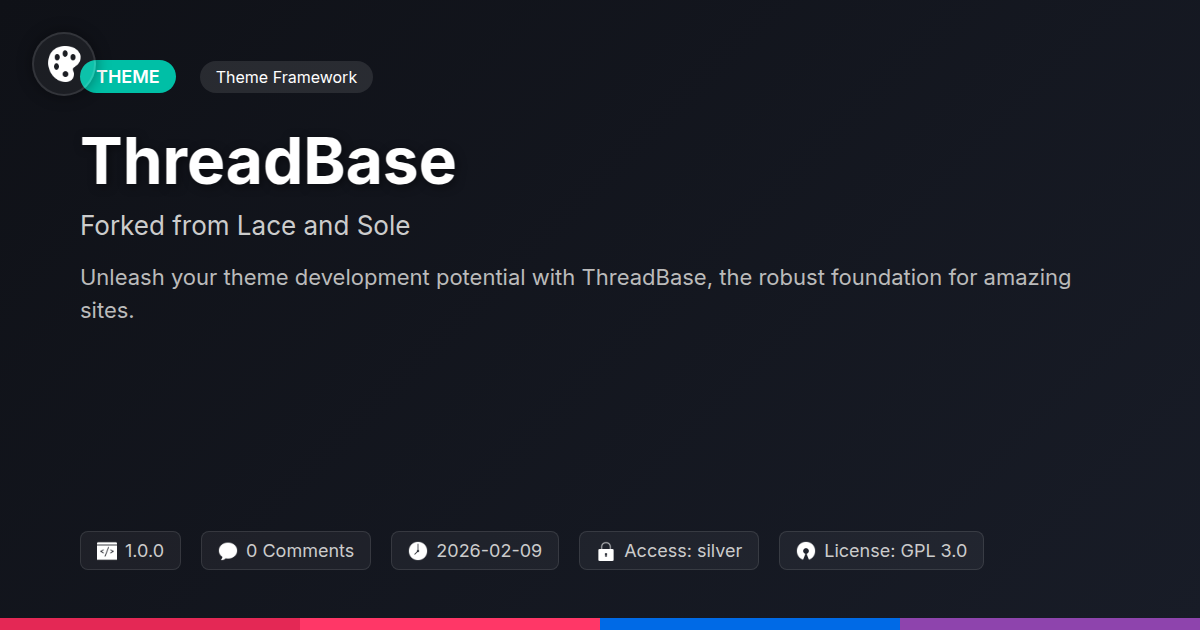The height and width of the screenshot is (630, 1200).
Task: Open the License: GPL 3.0 badge
Action: point(881,551)
